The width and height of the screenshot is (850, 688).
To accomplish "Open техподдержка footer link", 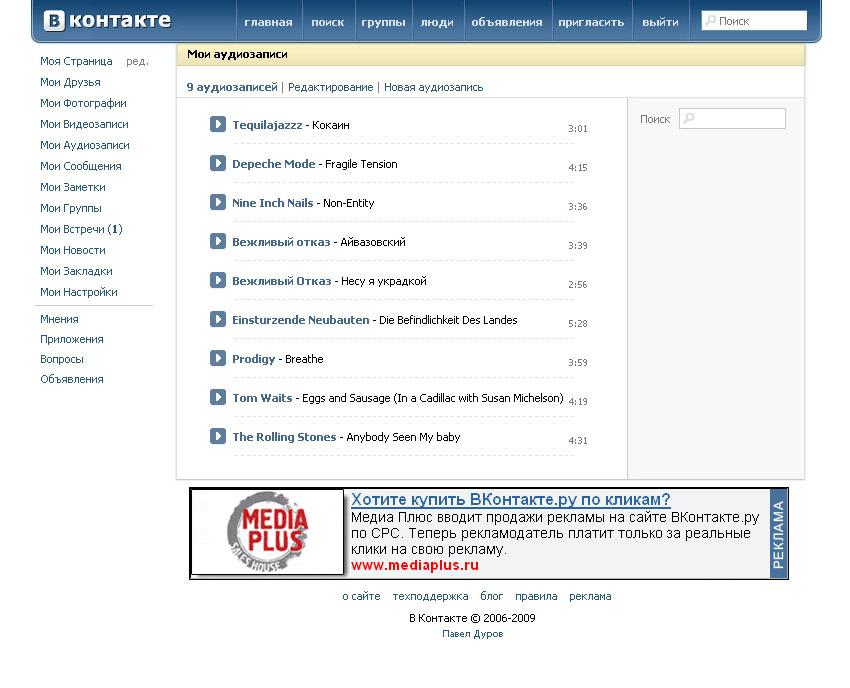I will coord(430,596).
